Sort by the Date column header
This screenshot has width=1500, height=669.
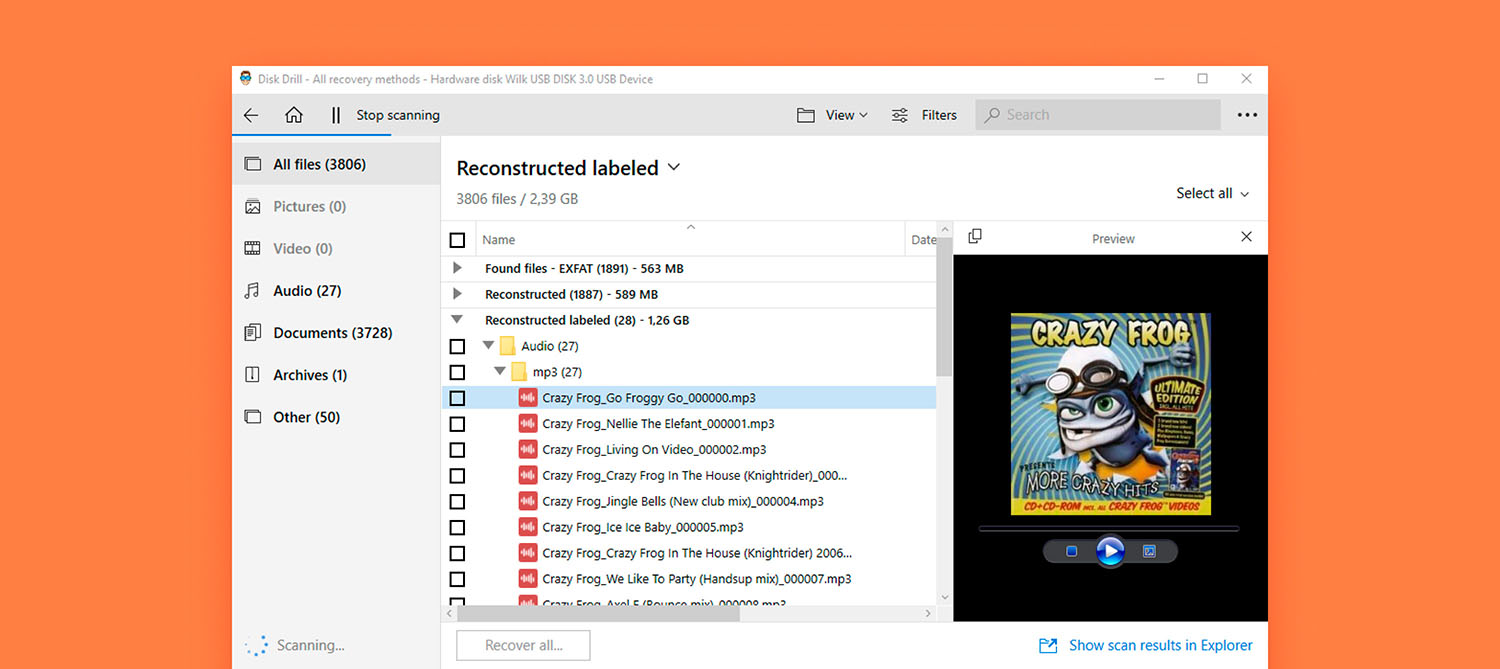[x=923, y=240]
